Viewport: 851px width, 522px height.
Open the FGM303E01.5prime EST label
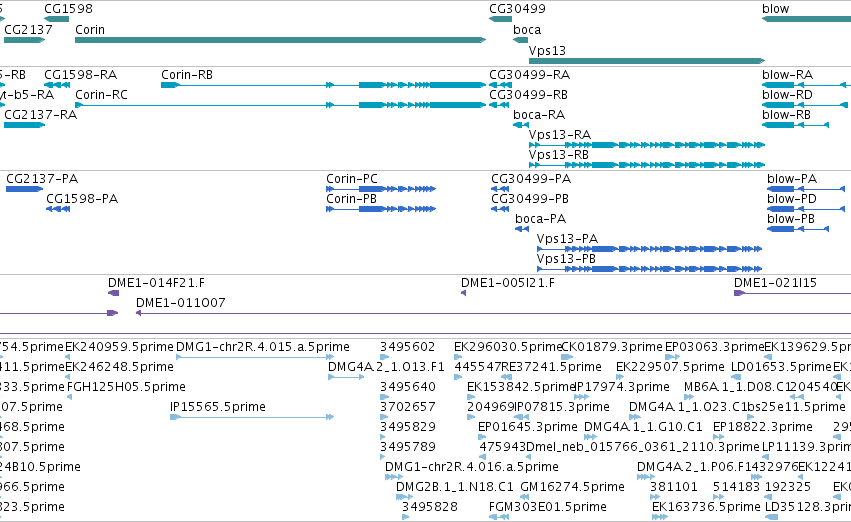548,507
